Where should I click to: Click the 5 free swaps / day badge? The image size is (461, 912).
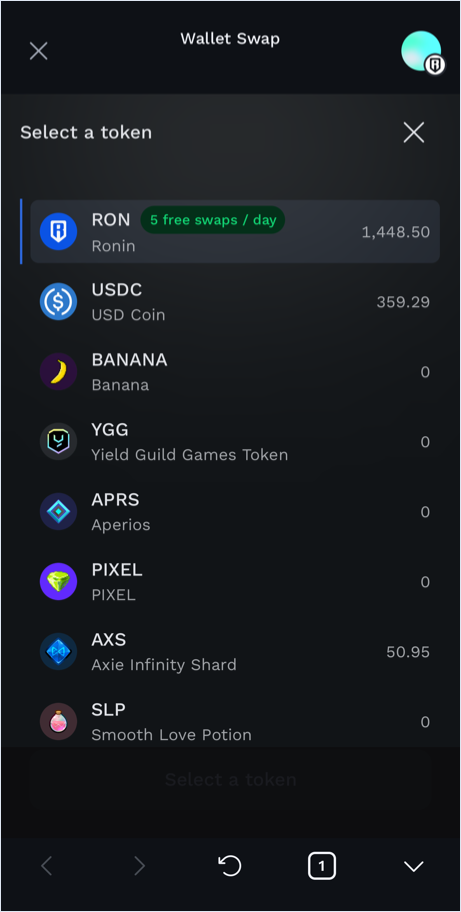(213, 220)
